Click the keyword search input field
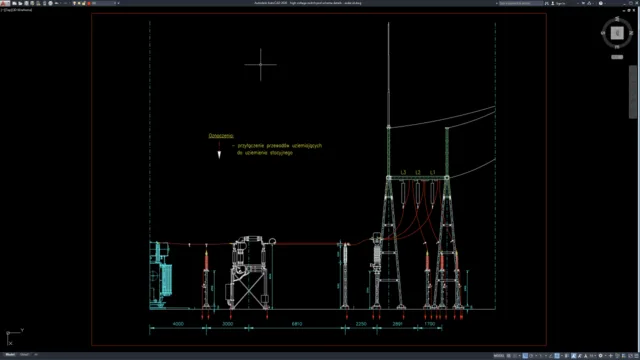The width and height of the screenshot is (640, 360). point(521,3)
